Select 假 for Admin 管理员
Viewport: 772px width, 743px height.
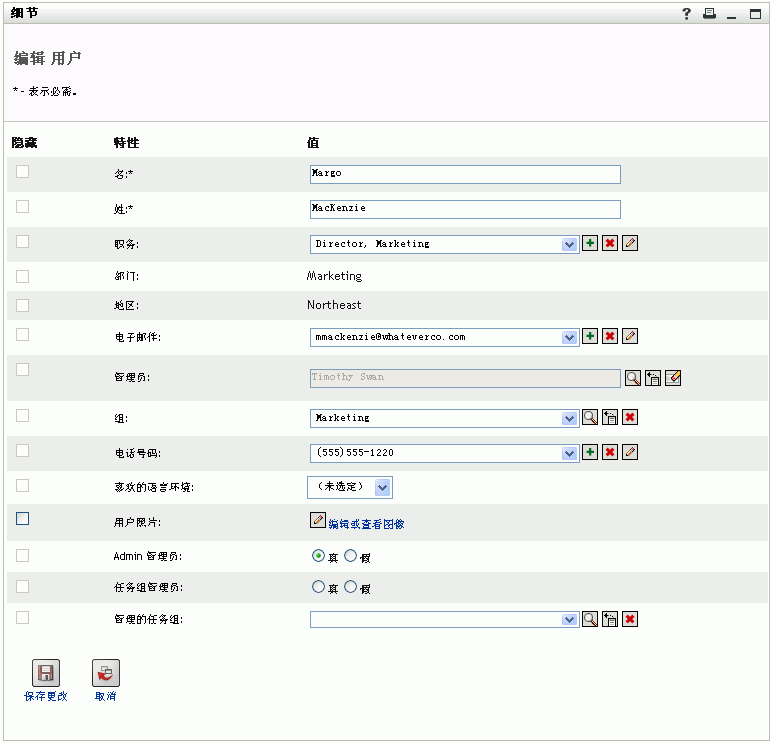351,555
